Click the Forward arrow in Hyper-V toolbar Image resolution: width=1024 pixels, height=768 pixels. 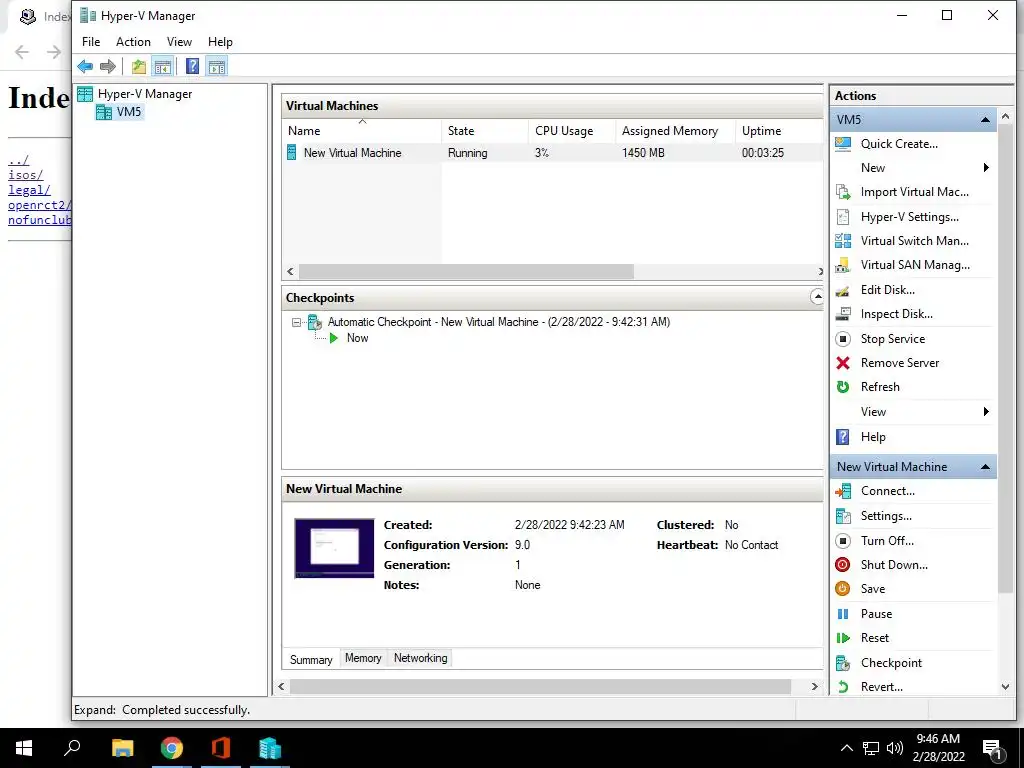(x=108, y=66)
